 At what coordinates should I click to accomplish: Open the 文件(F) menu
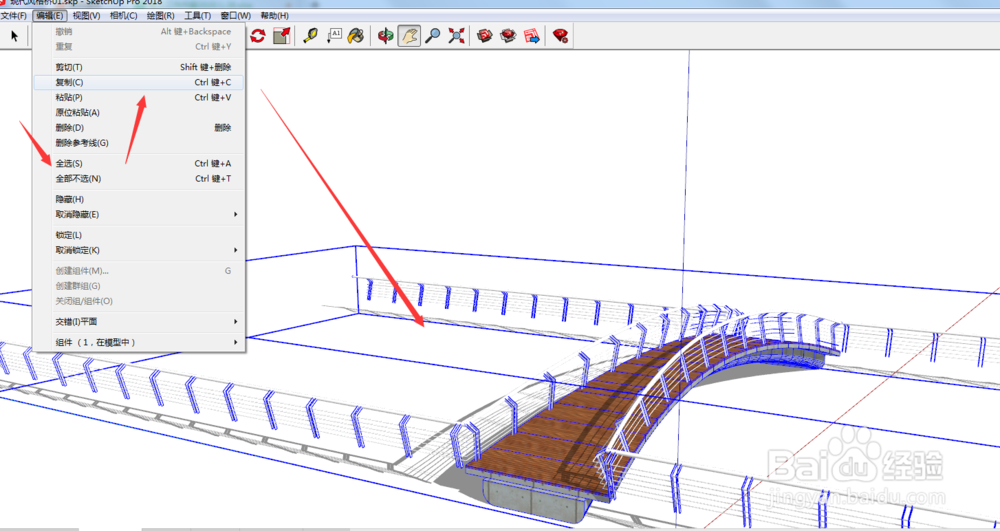[x=14, y=15]
